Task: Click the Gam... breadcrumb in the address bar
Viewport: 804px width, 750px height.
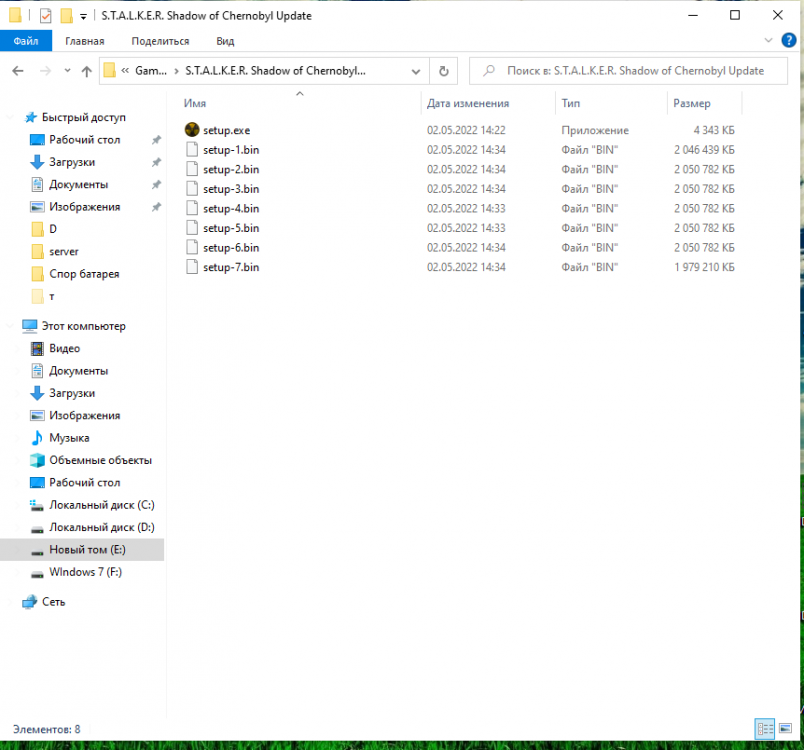Action: (151, 71)
